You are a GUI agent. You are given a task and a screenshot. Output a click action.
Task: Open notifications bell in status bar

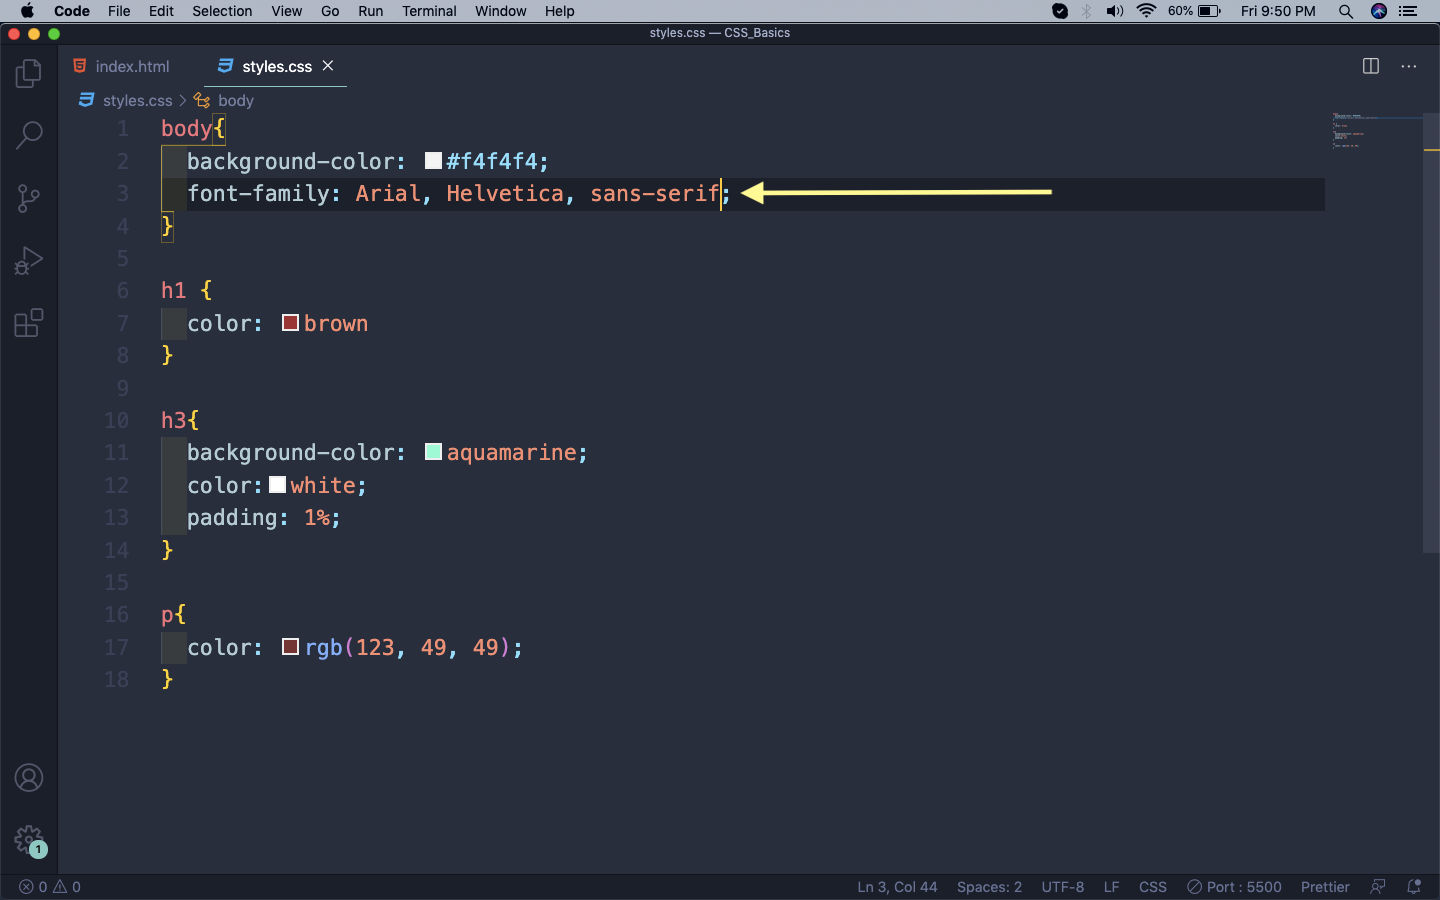tap(1414, 887)
